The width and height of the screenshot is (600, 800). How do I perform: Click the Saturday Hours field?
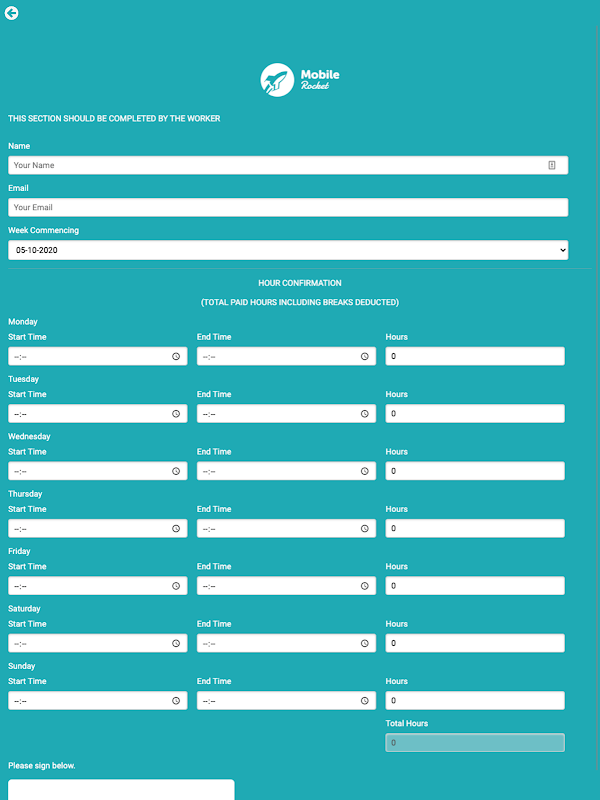475,643
